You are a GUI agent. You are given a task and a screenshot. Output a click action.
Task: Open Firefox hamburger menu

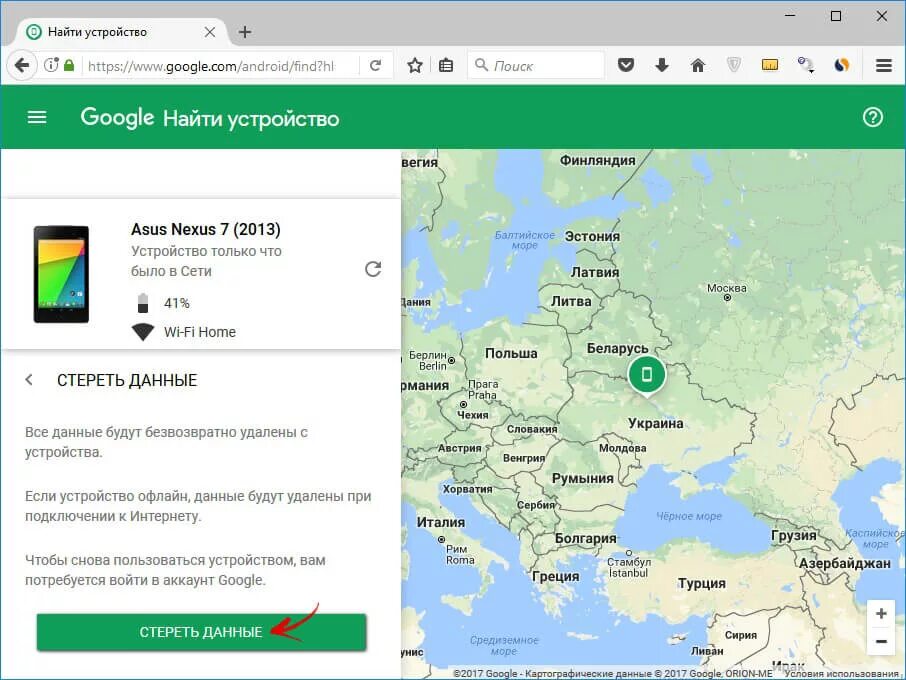(883, 65)
